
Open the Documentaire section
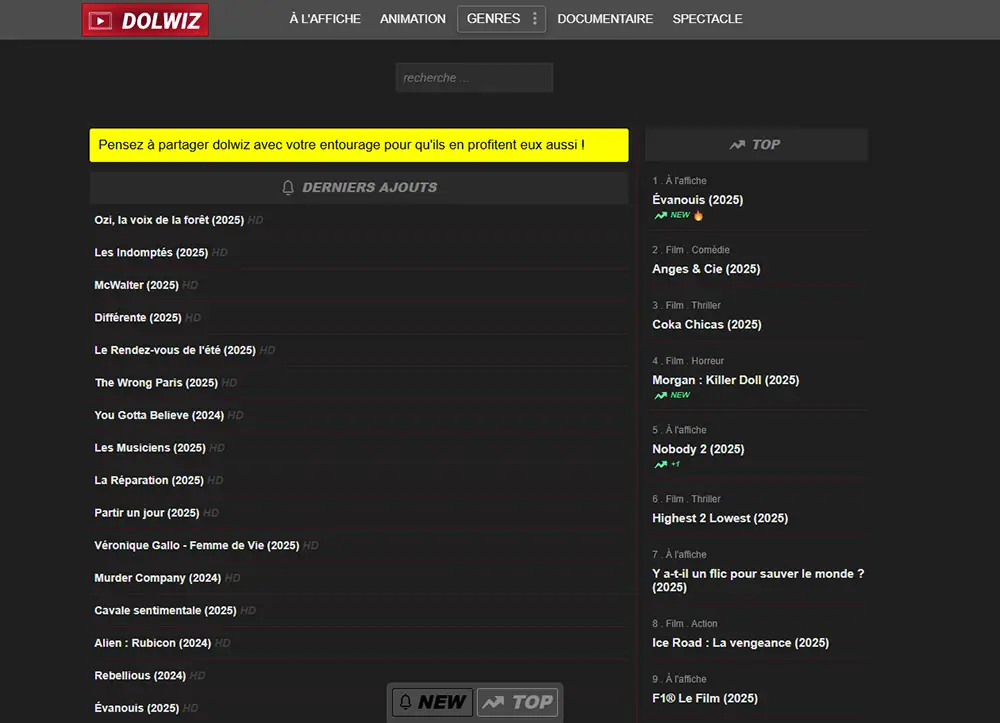605,19
